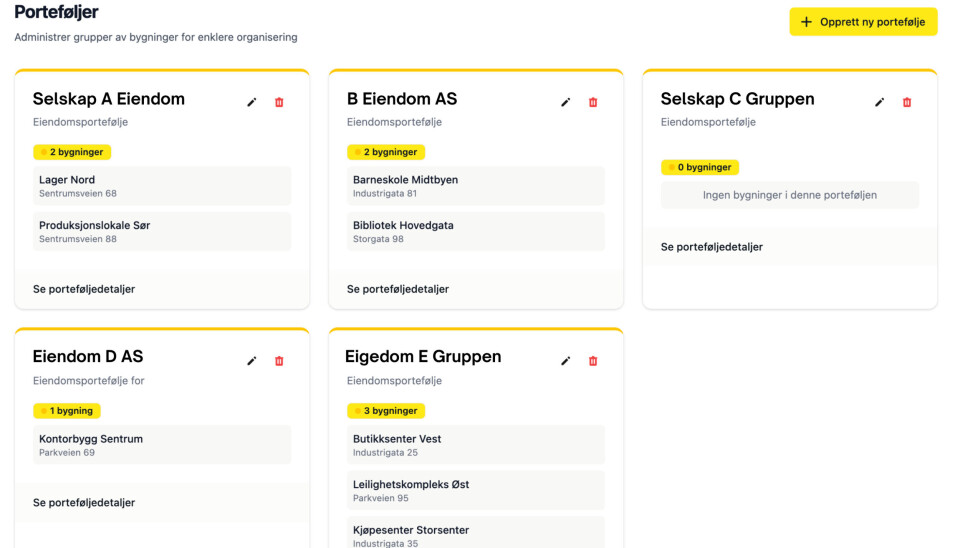This screenshot has width=960, height=548.
Task: Delete the Selskap C Gruppen portfolio
Action: point(907,102)
